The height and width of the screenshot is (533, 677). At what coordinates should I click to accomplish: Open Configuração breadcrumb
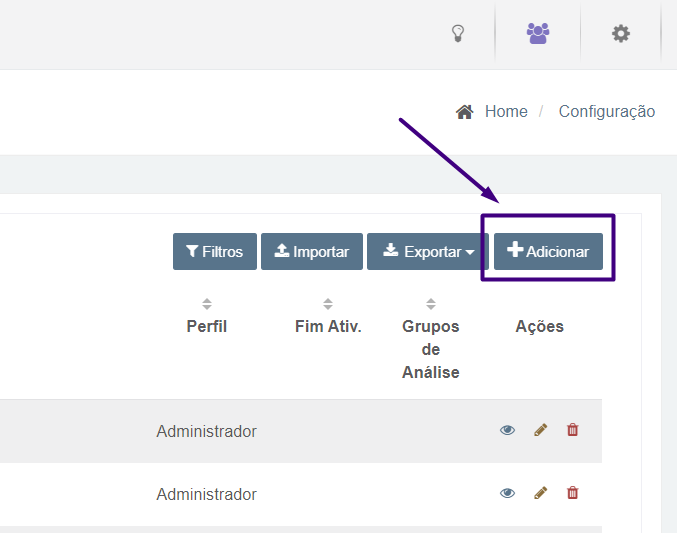click(x=606, y=112)
